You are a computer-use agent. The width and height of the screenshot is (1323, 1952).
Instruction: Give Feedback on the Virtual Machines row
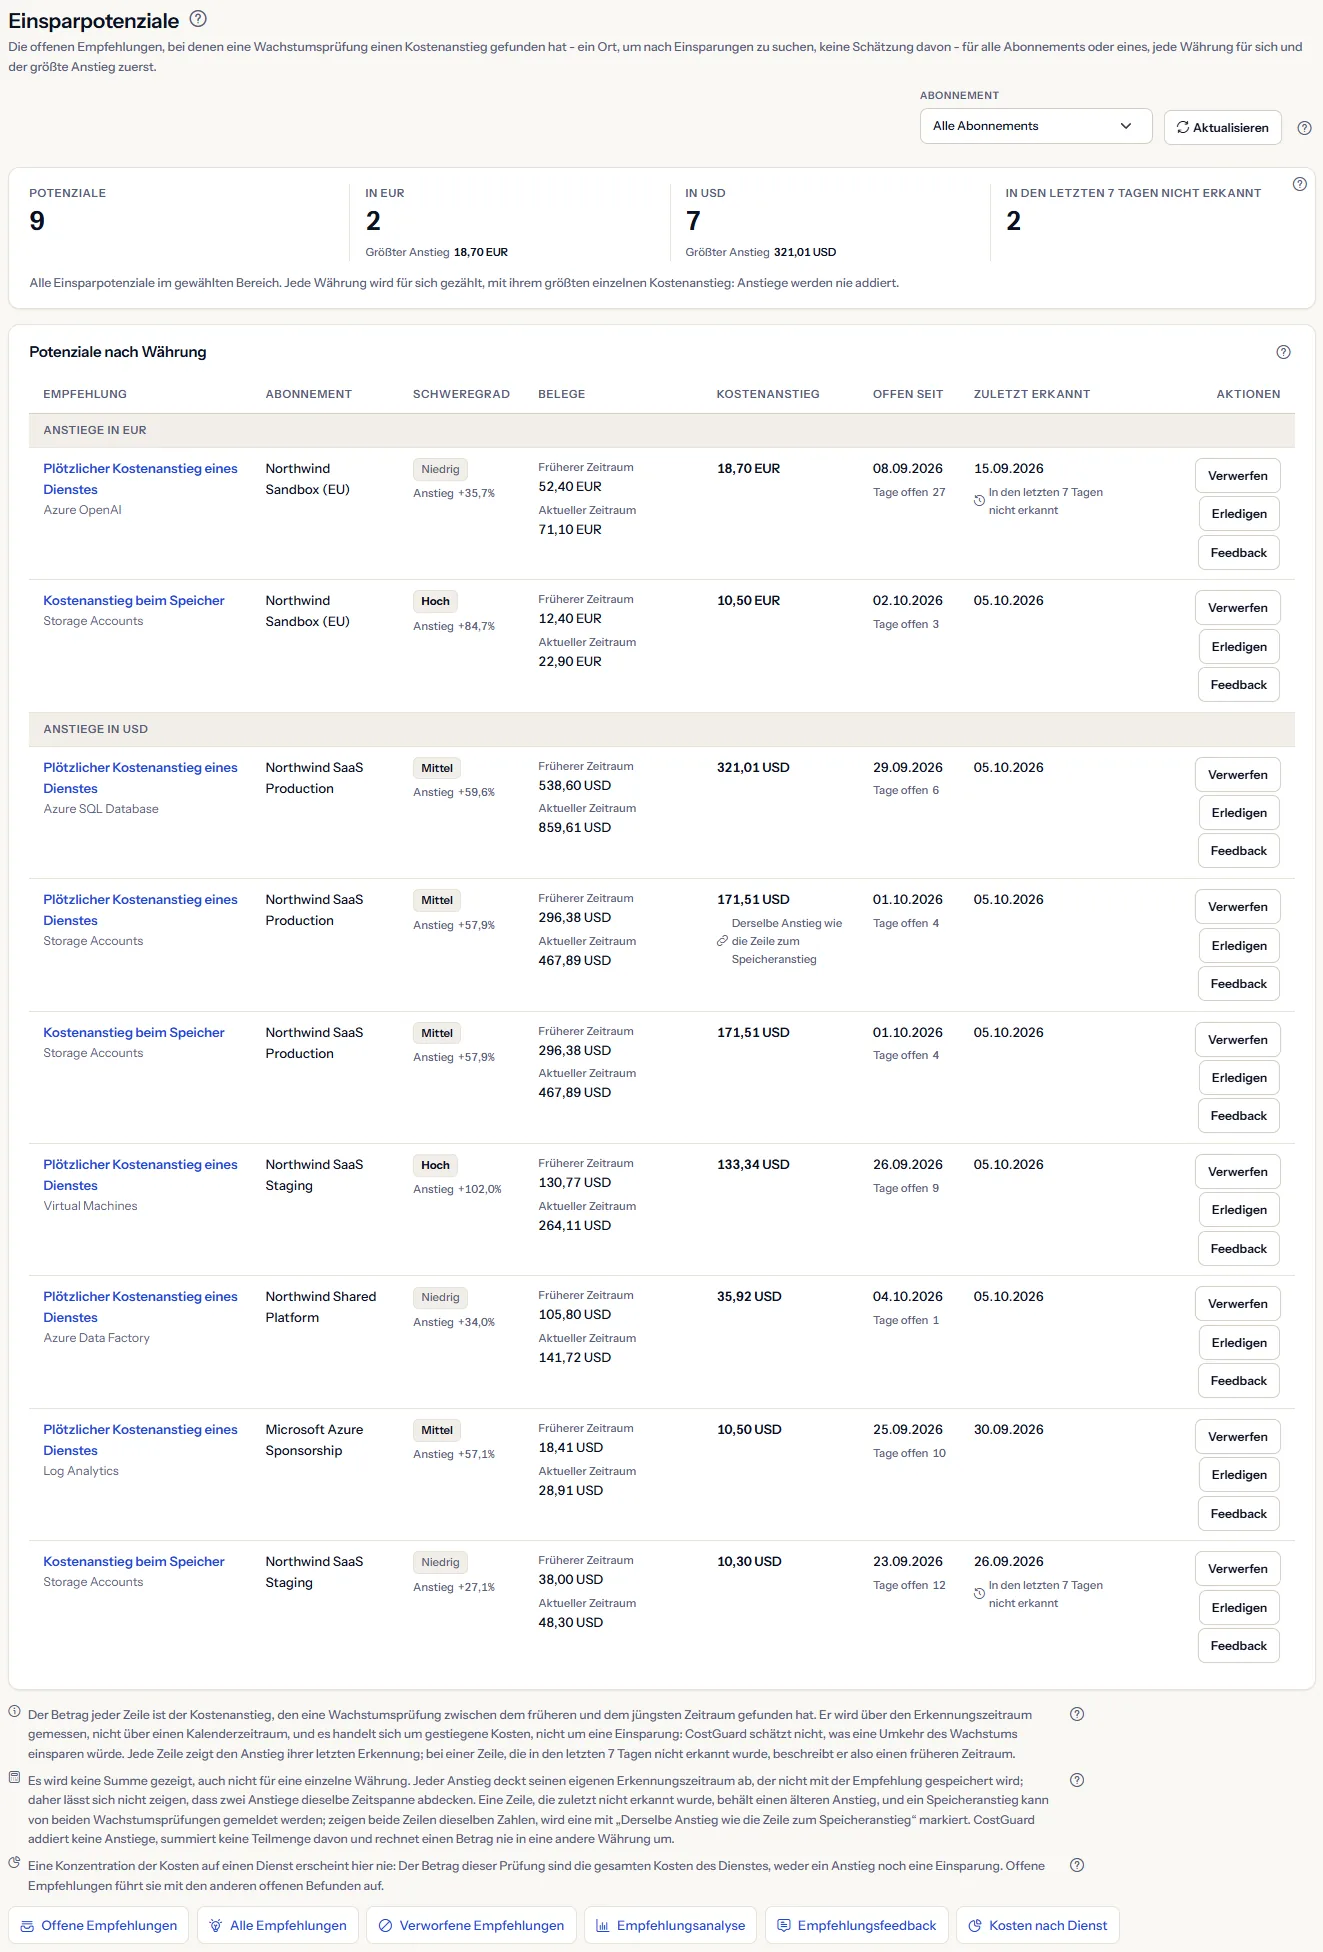point(1238,1249)
